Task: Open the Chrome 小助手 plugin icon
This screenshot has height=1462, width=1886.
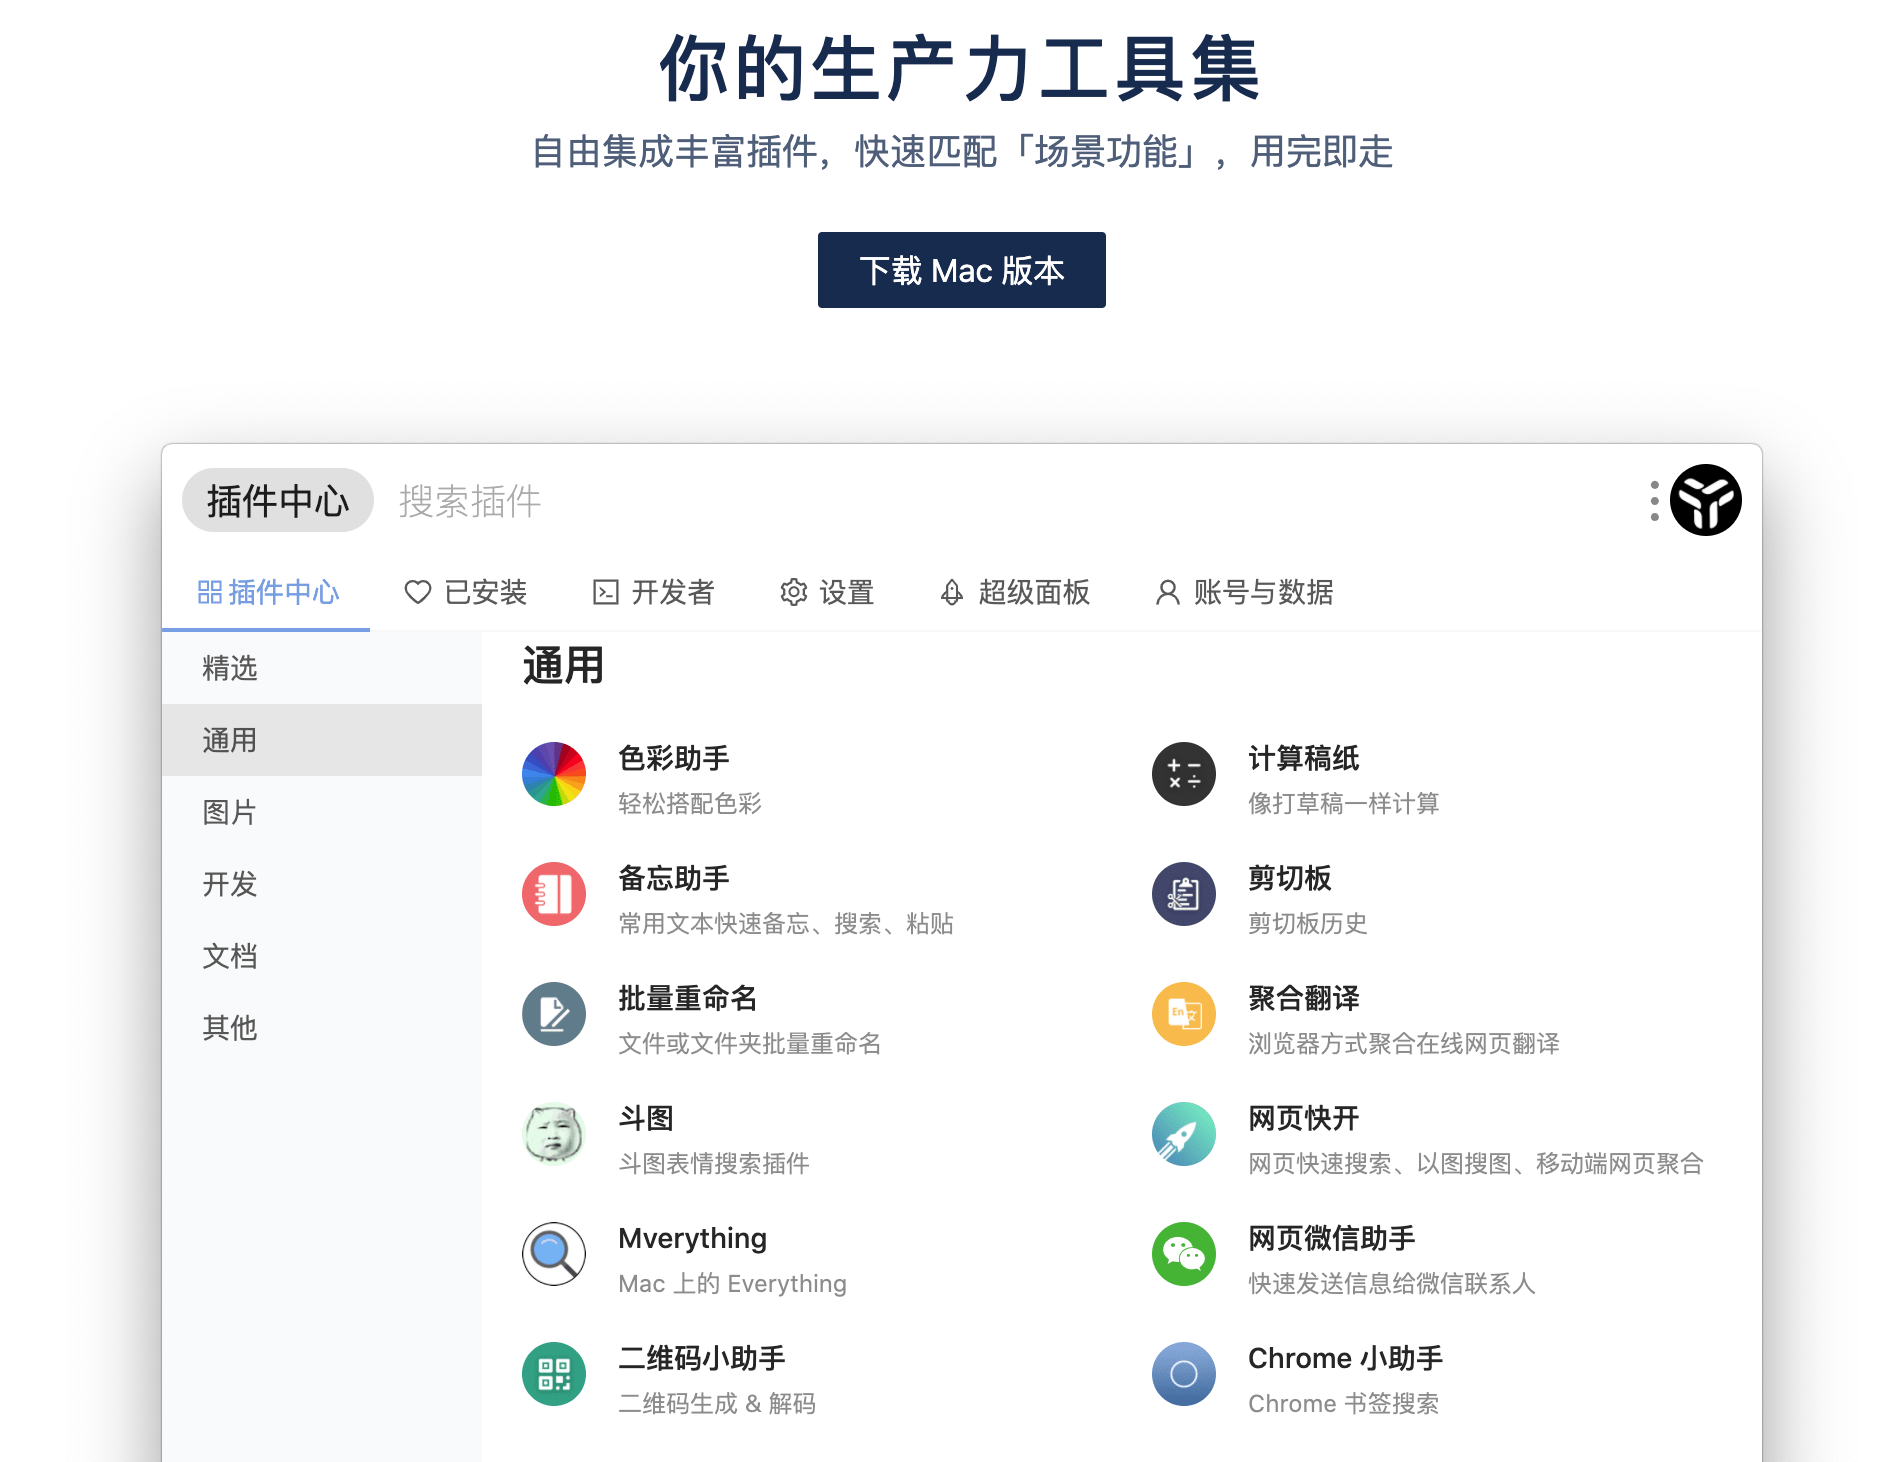Action: coord(1183,1374)
